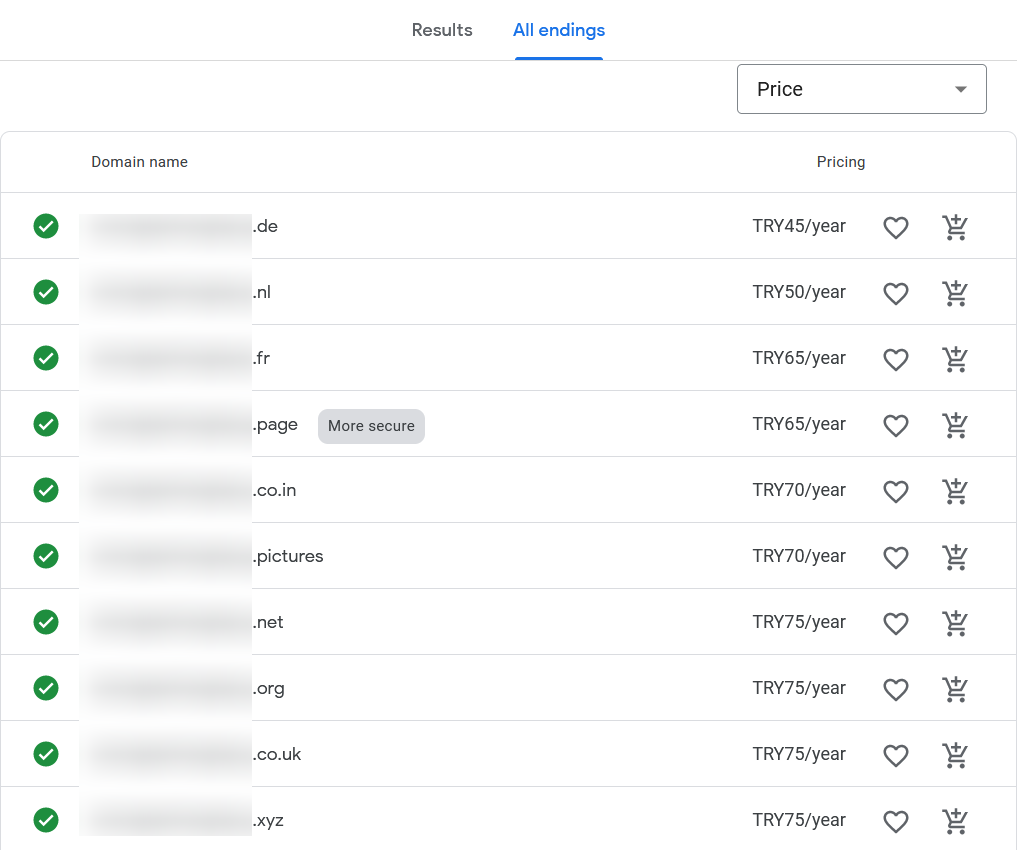The image size is (1017, 850).
Task: Add the .de domain to the cart
Action: pos(955,227)
